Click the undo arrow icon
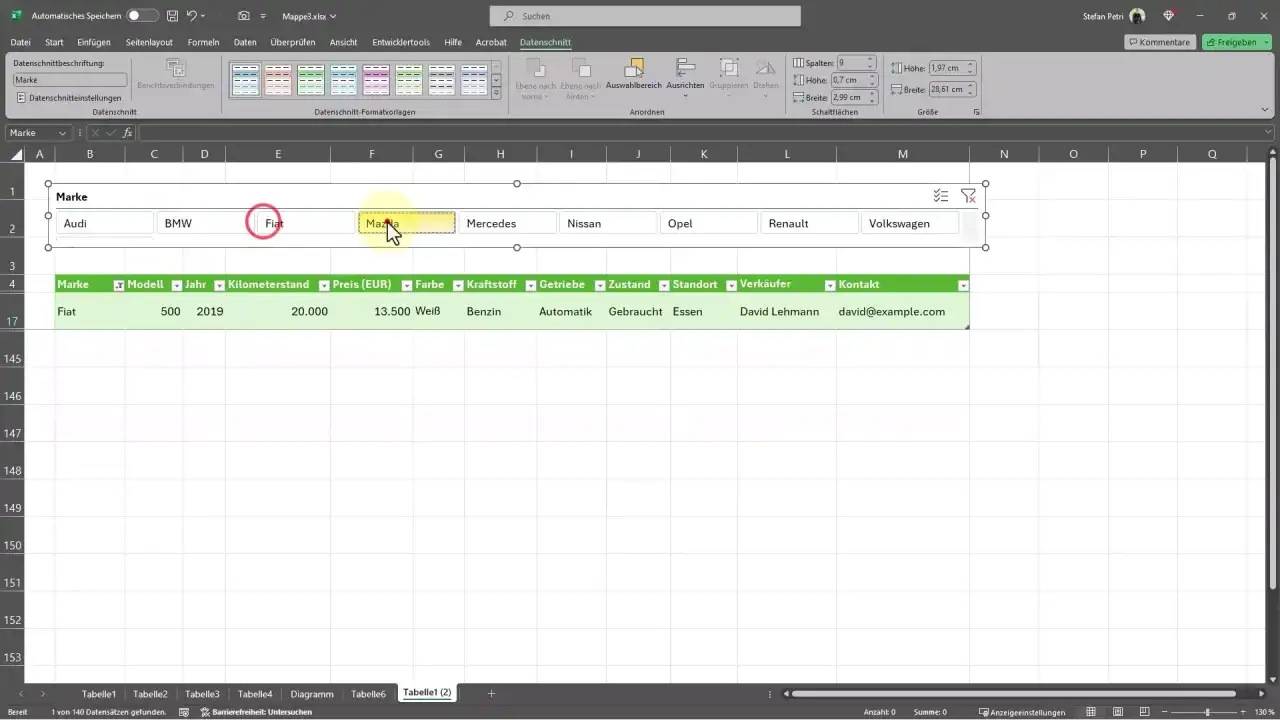 (191, 16)
